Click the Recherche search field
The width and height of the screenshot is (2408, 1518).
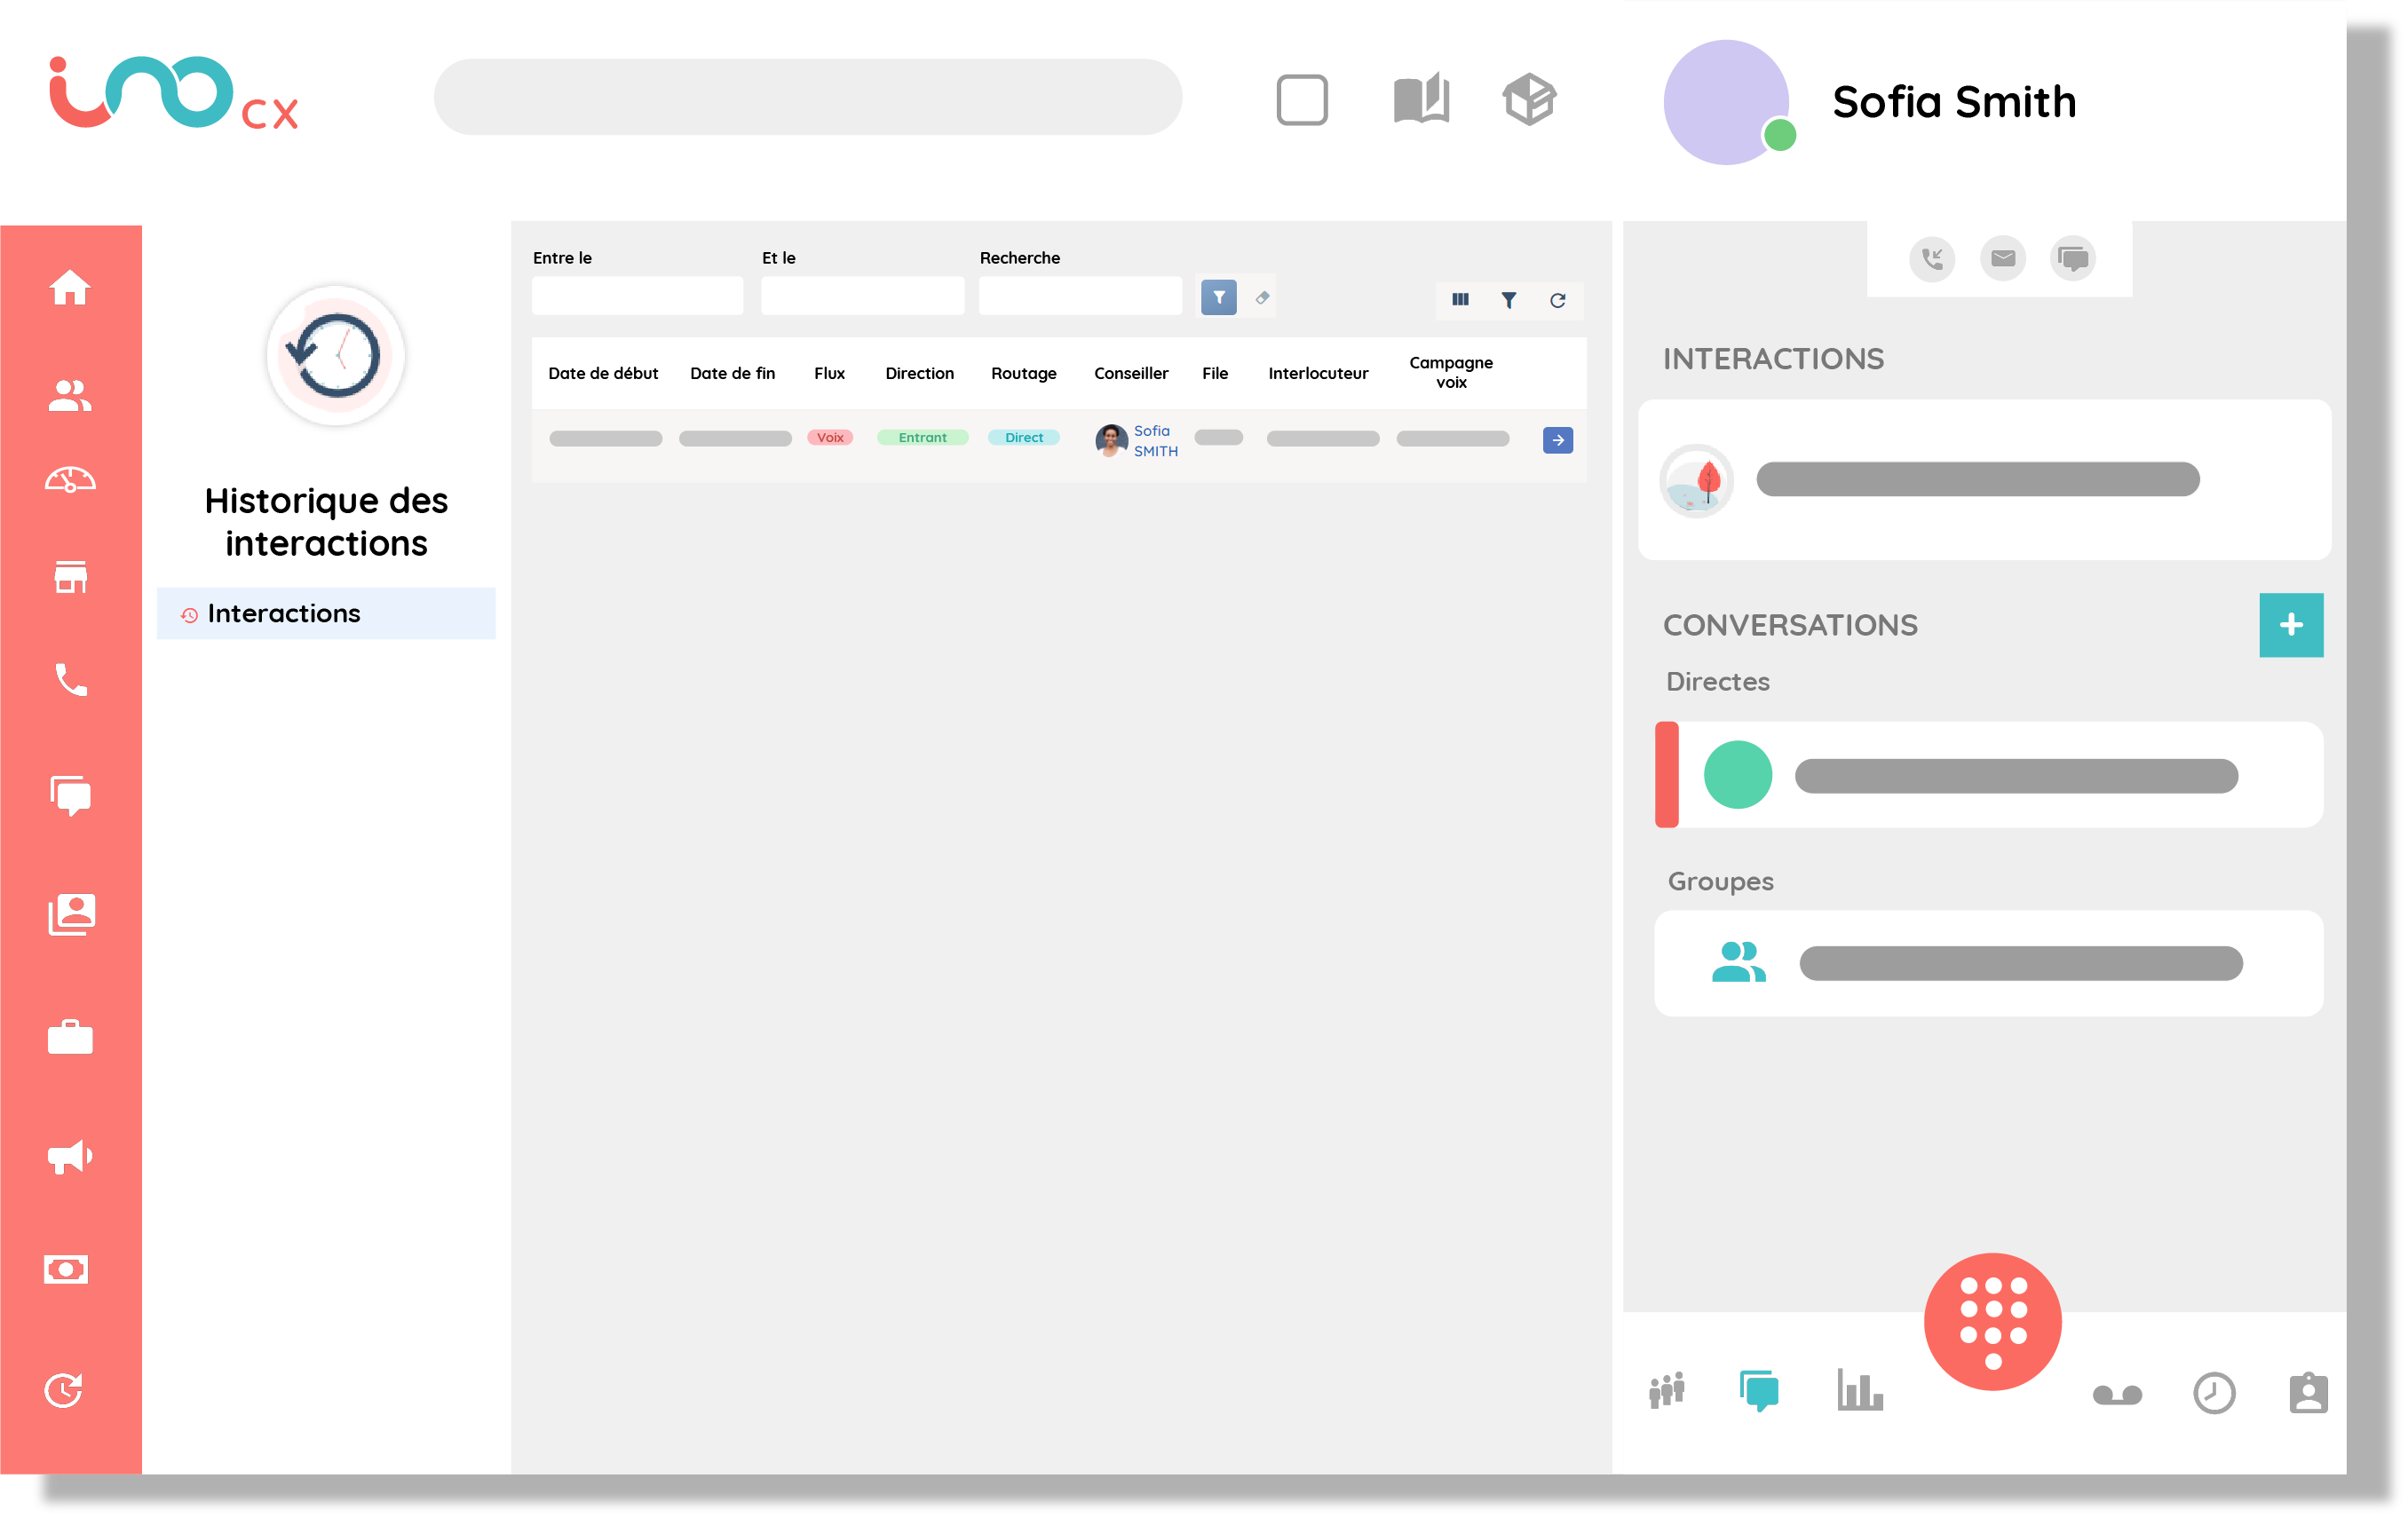(x=1080, y=296)
